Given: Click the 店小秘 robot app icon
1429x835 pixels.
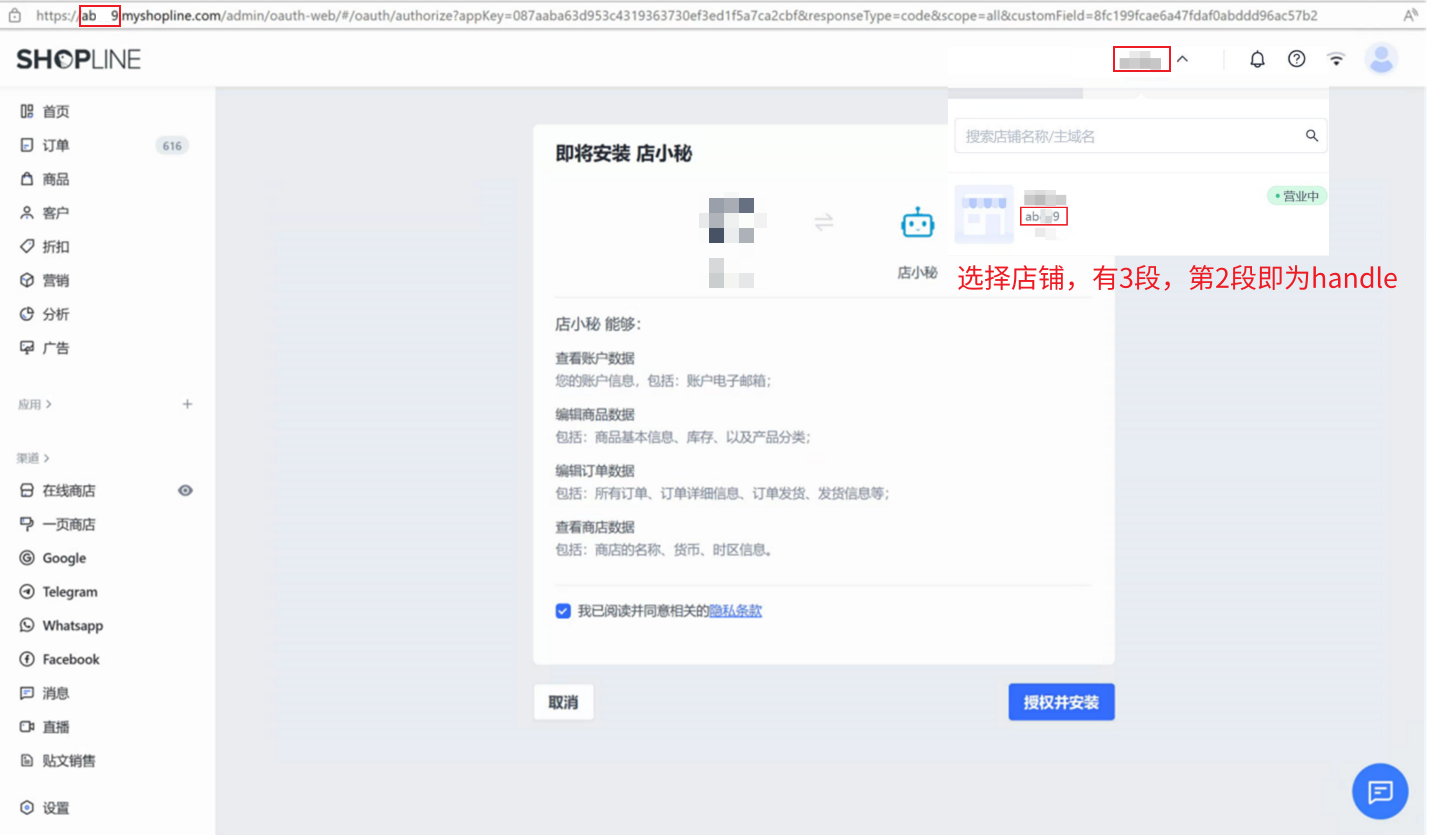Looking at the screenshot, I should 917,223.
